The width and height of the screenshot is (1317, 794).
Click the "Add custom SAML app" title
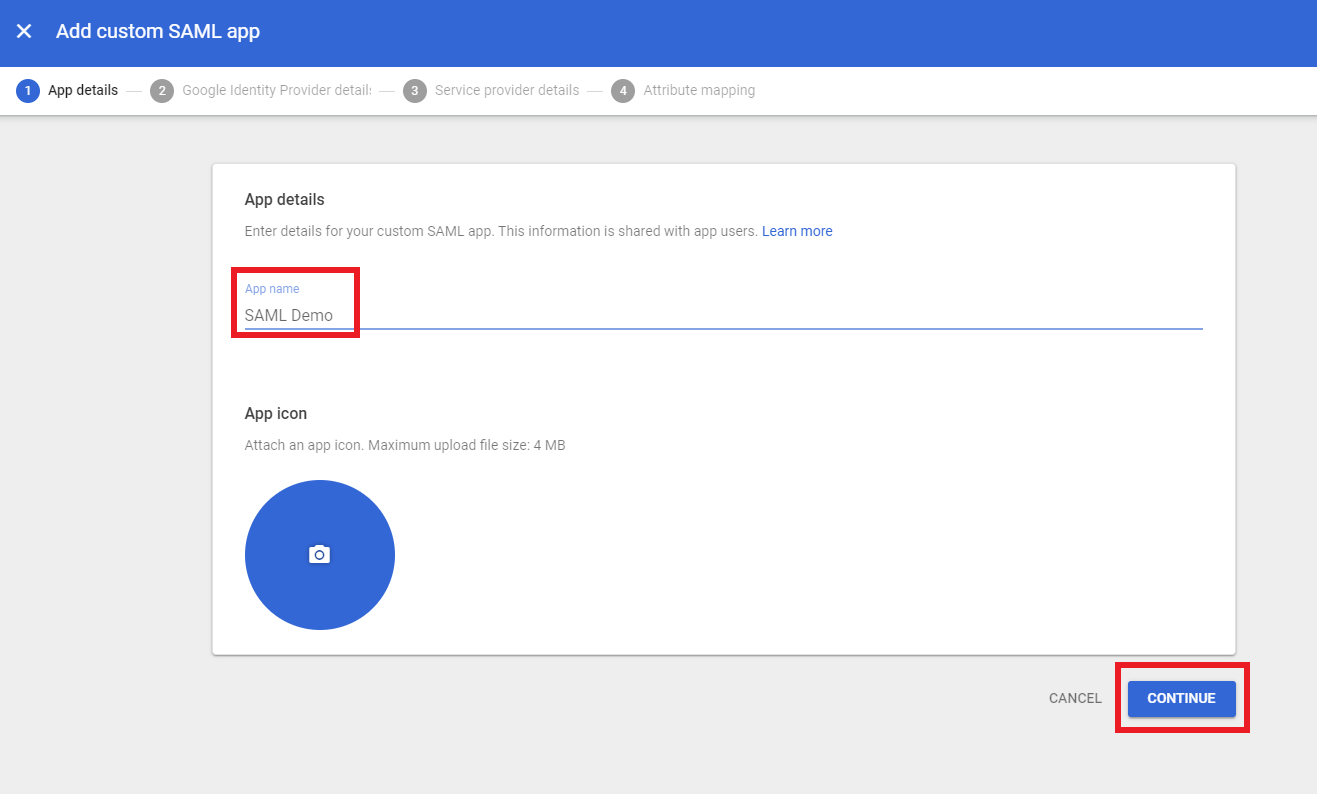[158, 31]
